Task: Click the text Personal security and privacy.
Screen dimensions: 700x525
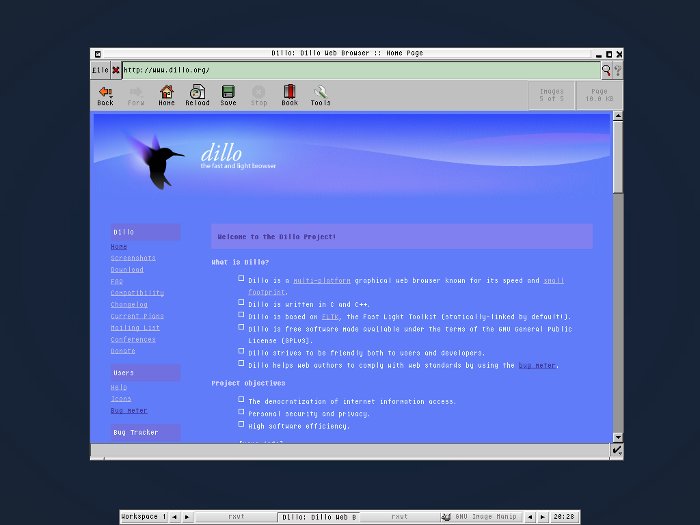Action: click(x=308, y=414)
